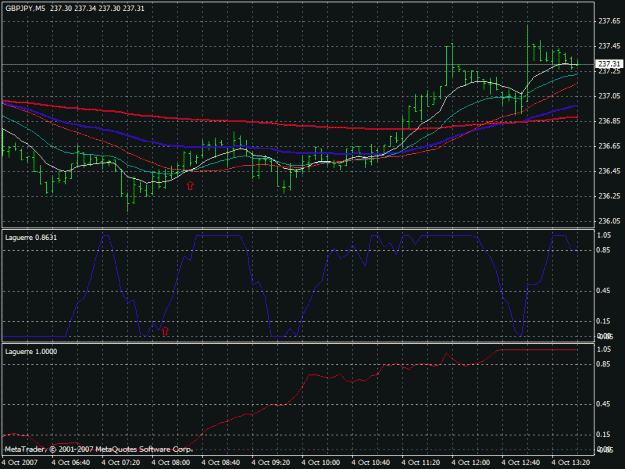Click the 4 Oct 13:20 time label

570,463
